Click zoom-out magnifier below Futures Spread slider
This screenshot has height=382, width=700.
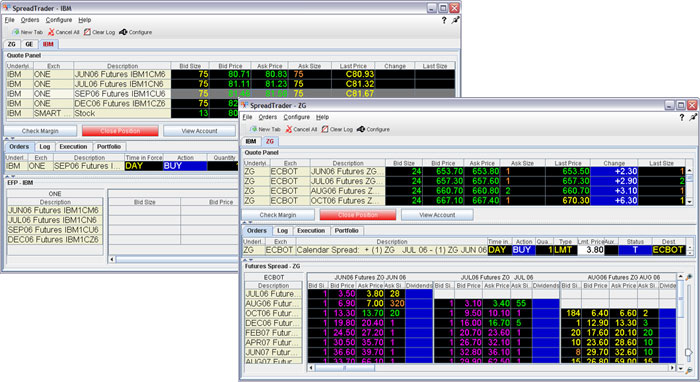[689, 370]
